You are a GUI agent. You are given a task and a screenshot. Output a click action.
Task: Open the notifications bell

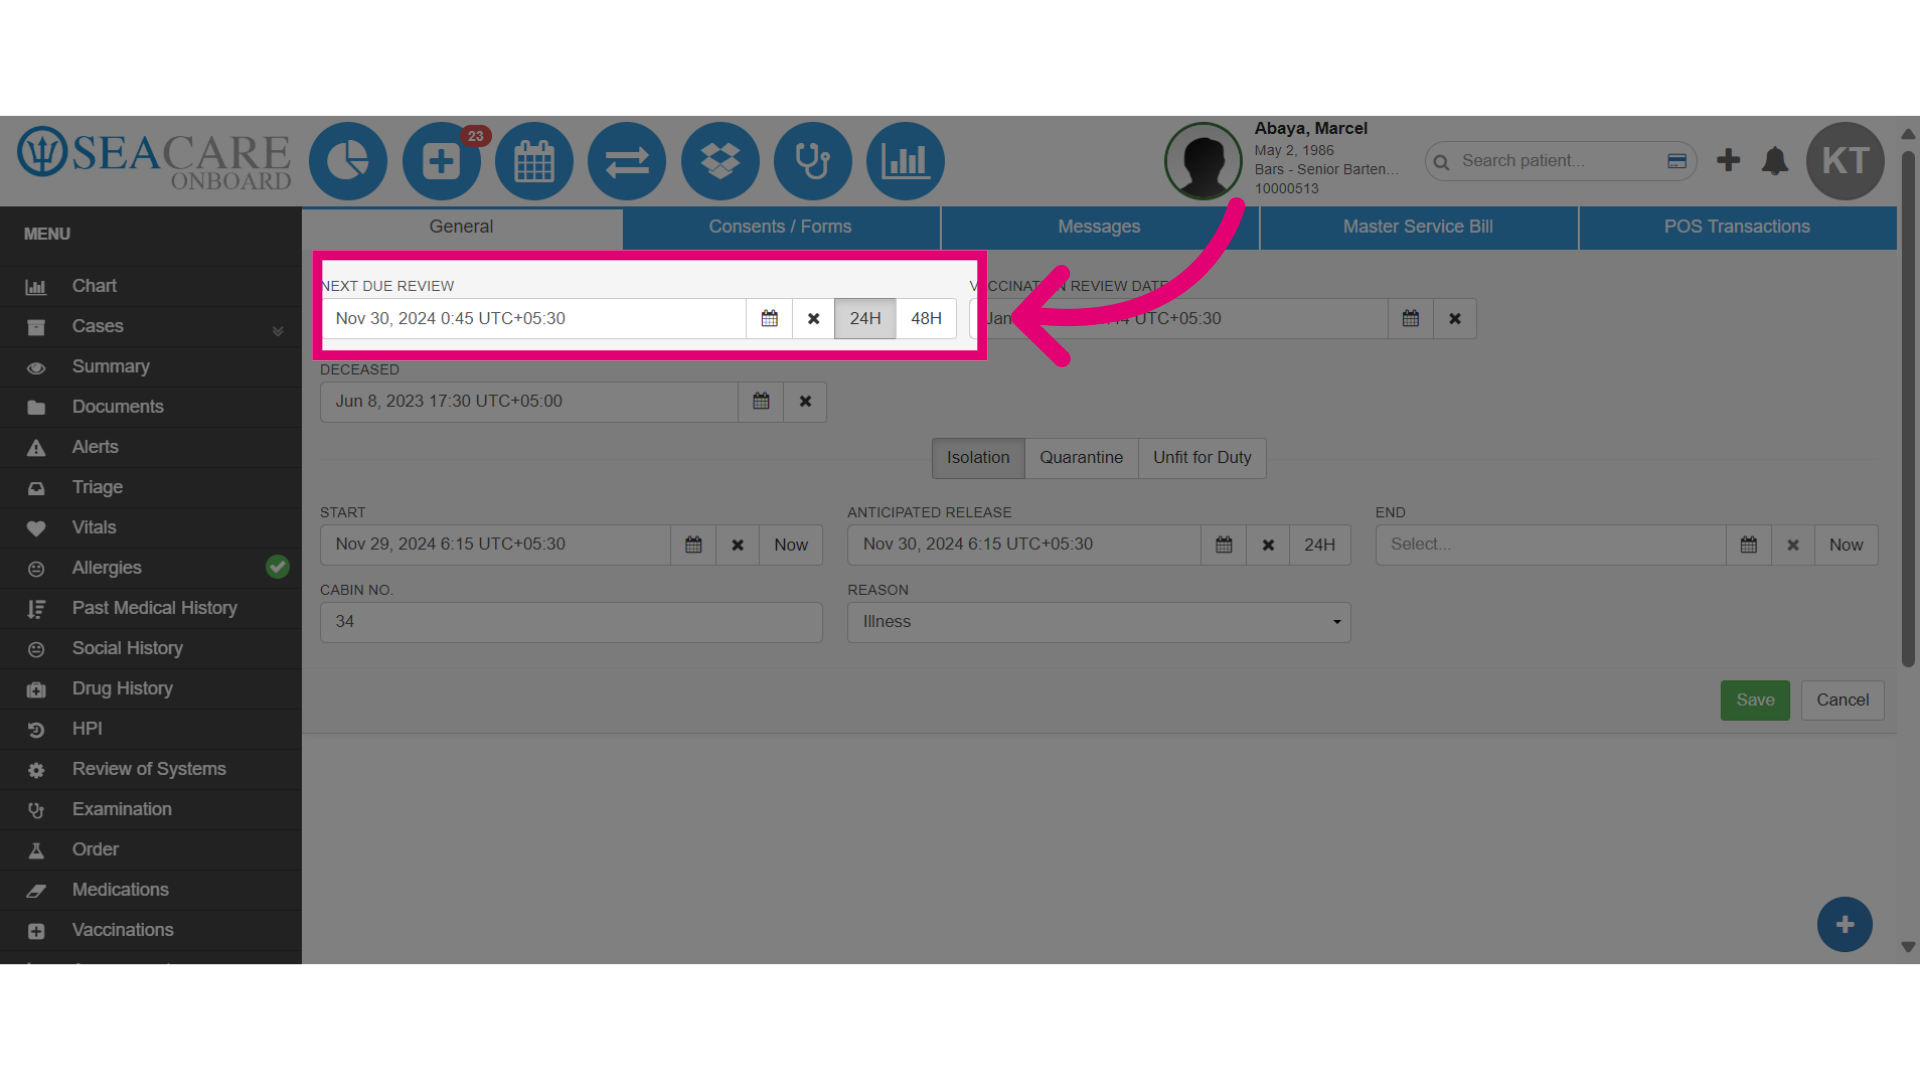pyautogui.click(x=1775, y=161)
